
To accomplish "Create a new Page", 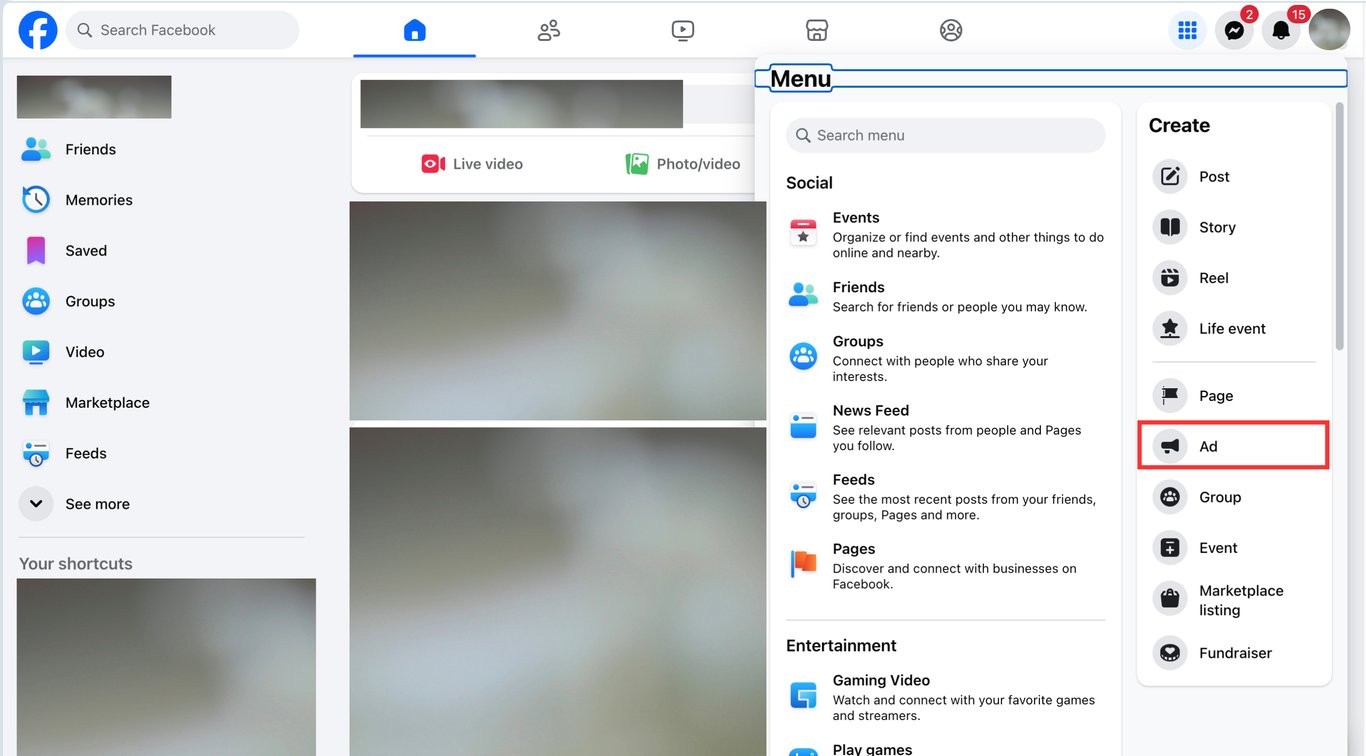I will 1234,396.
